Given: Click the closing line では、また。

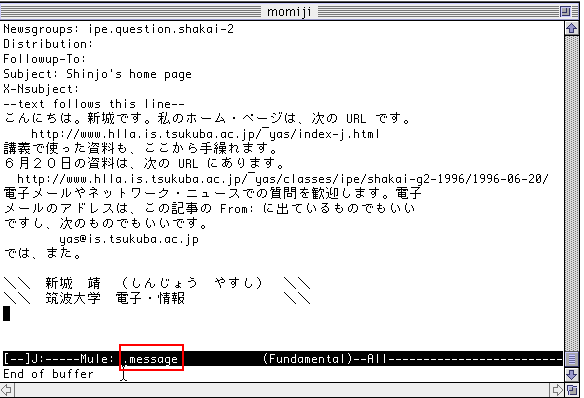Looking at the screenshot, I should [x=43, y=254].
